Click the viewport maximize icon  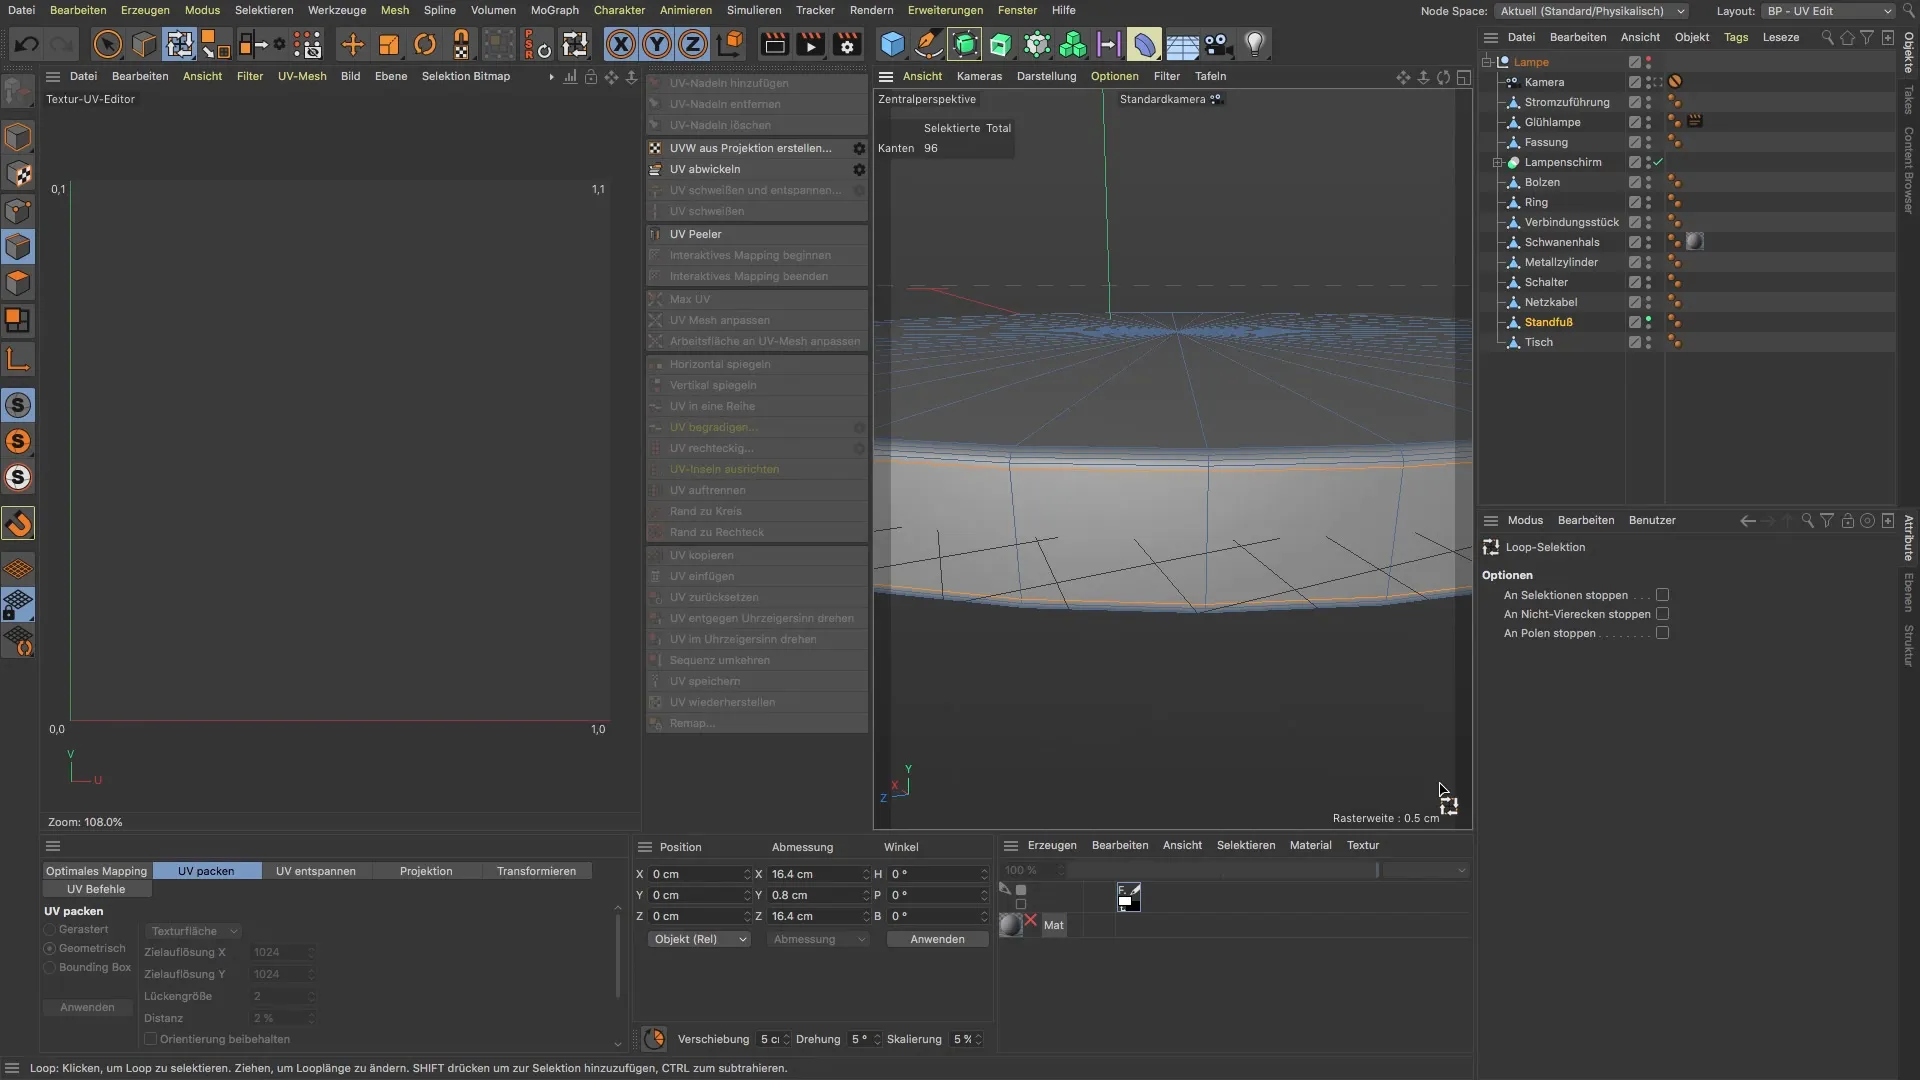click(1464, 77)
